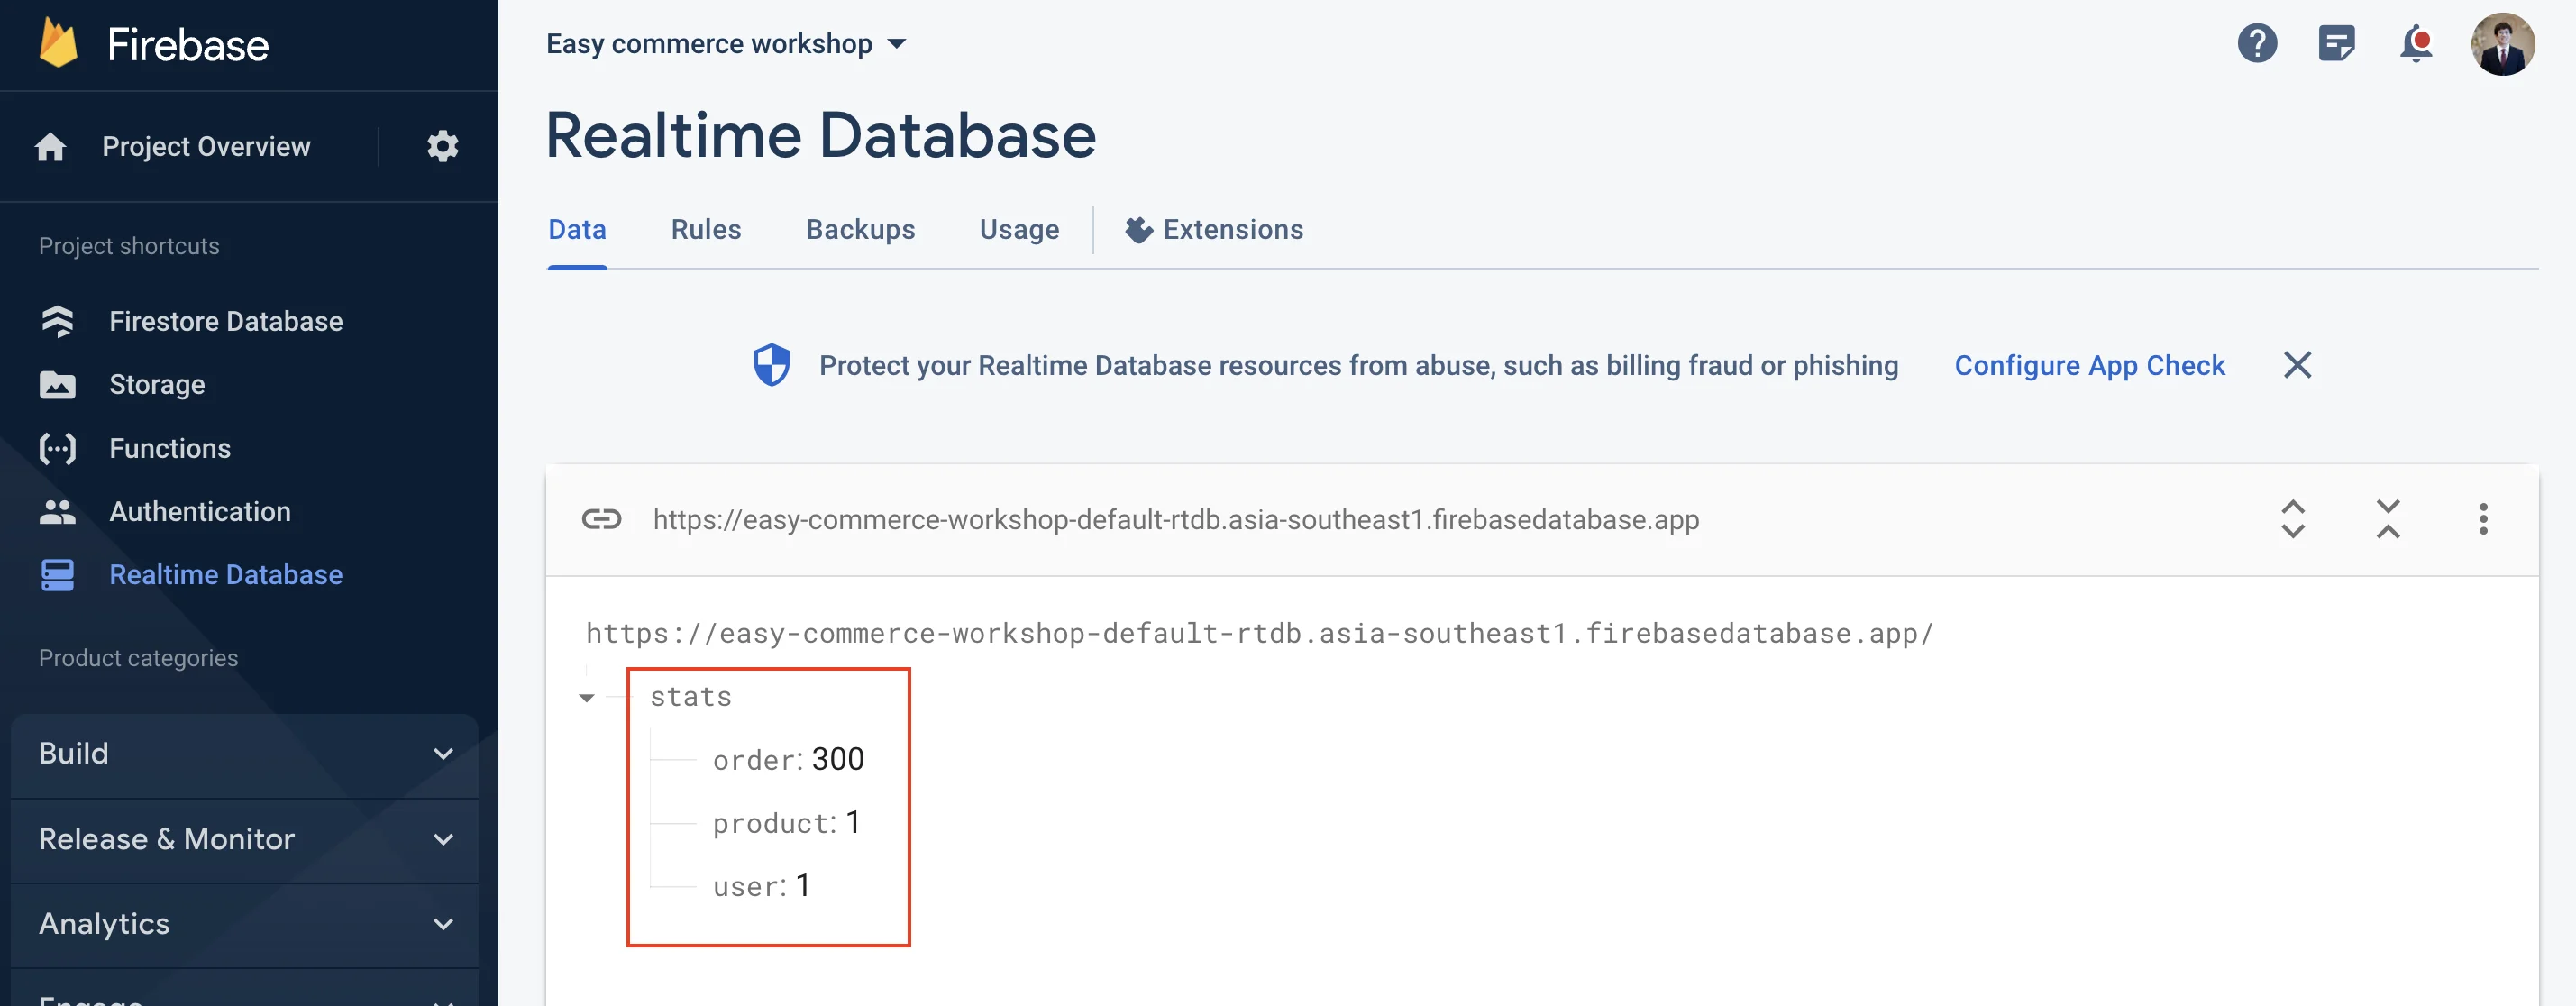This screenshot has width=2576, height=1006.
Task: Go to Realtime Database page
Action: click(x=226, y=575)
